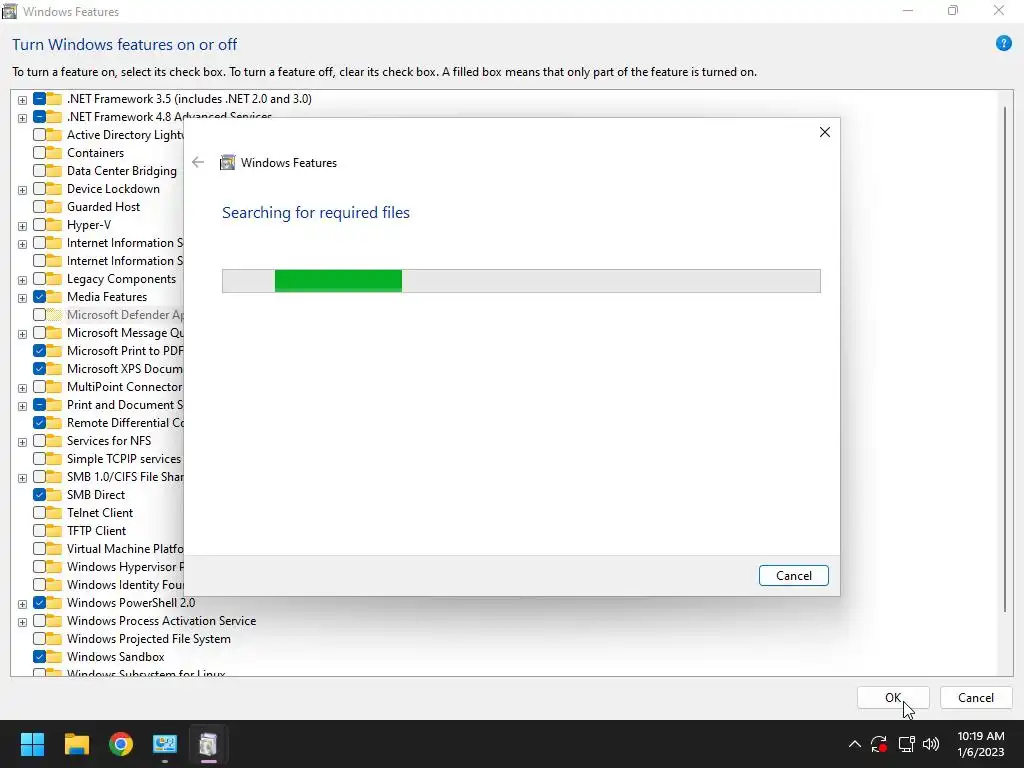Click the folder icon beside Services for NFS

[x=54, y=441]
